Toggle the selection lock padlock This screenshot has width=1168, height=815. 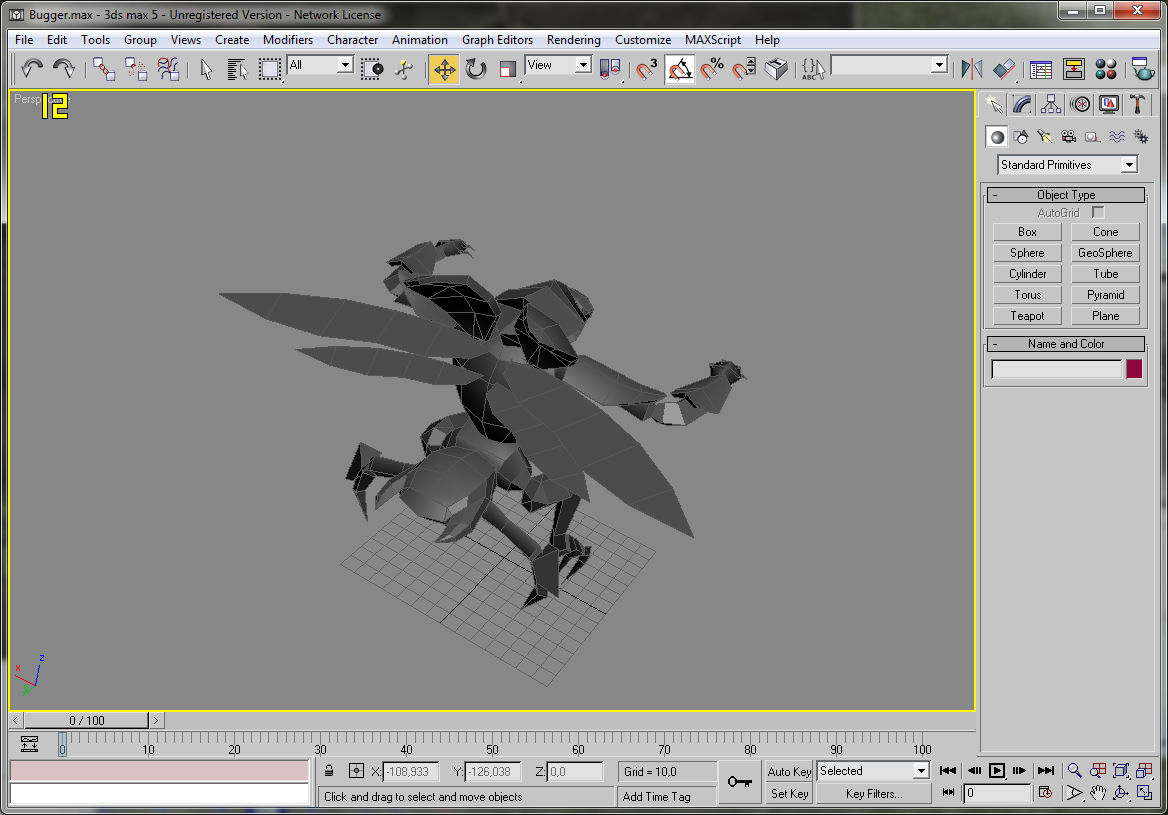329,772
